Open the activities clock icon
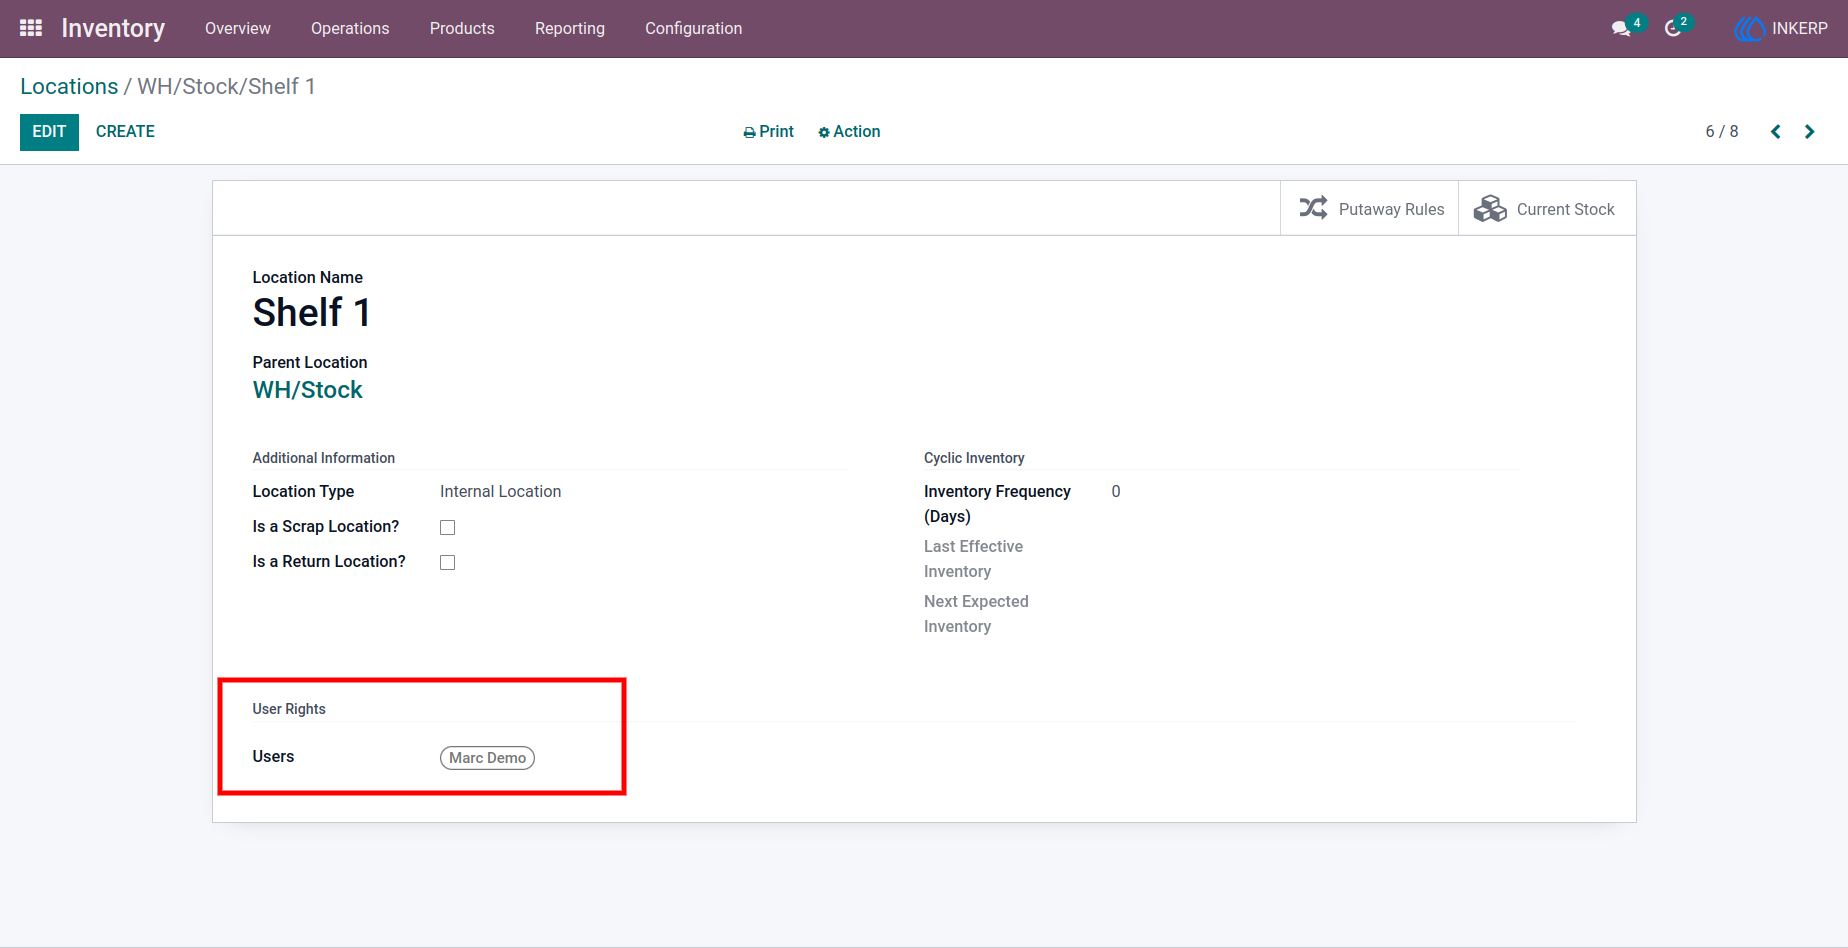This screenshot has height=948, width=1848. click(x=1673, y=29)
